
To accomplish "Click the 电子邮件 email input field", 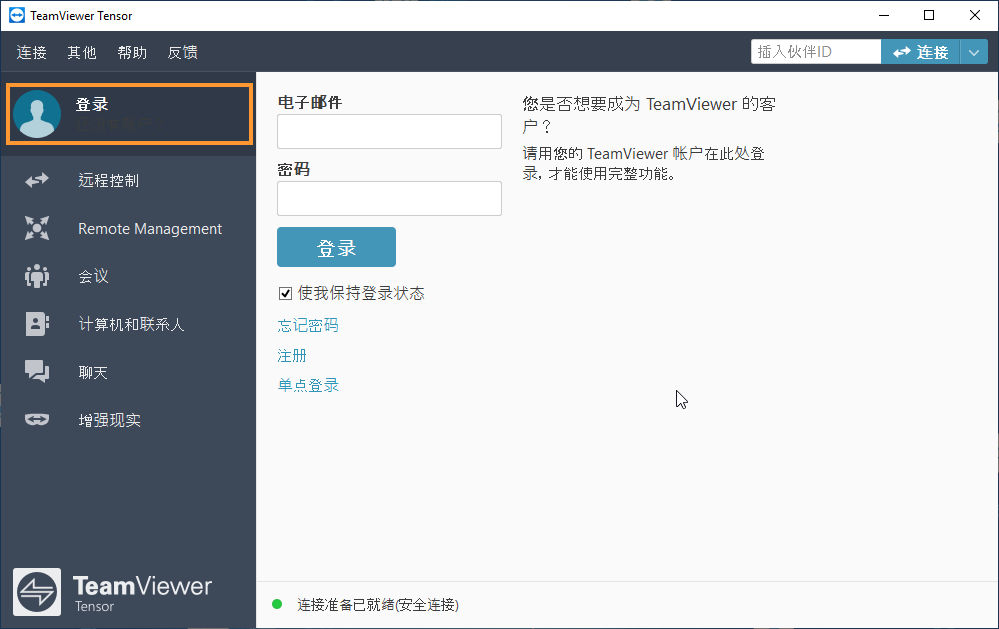I will 389,132.
